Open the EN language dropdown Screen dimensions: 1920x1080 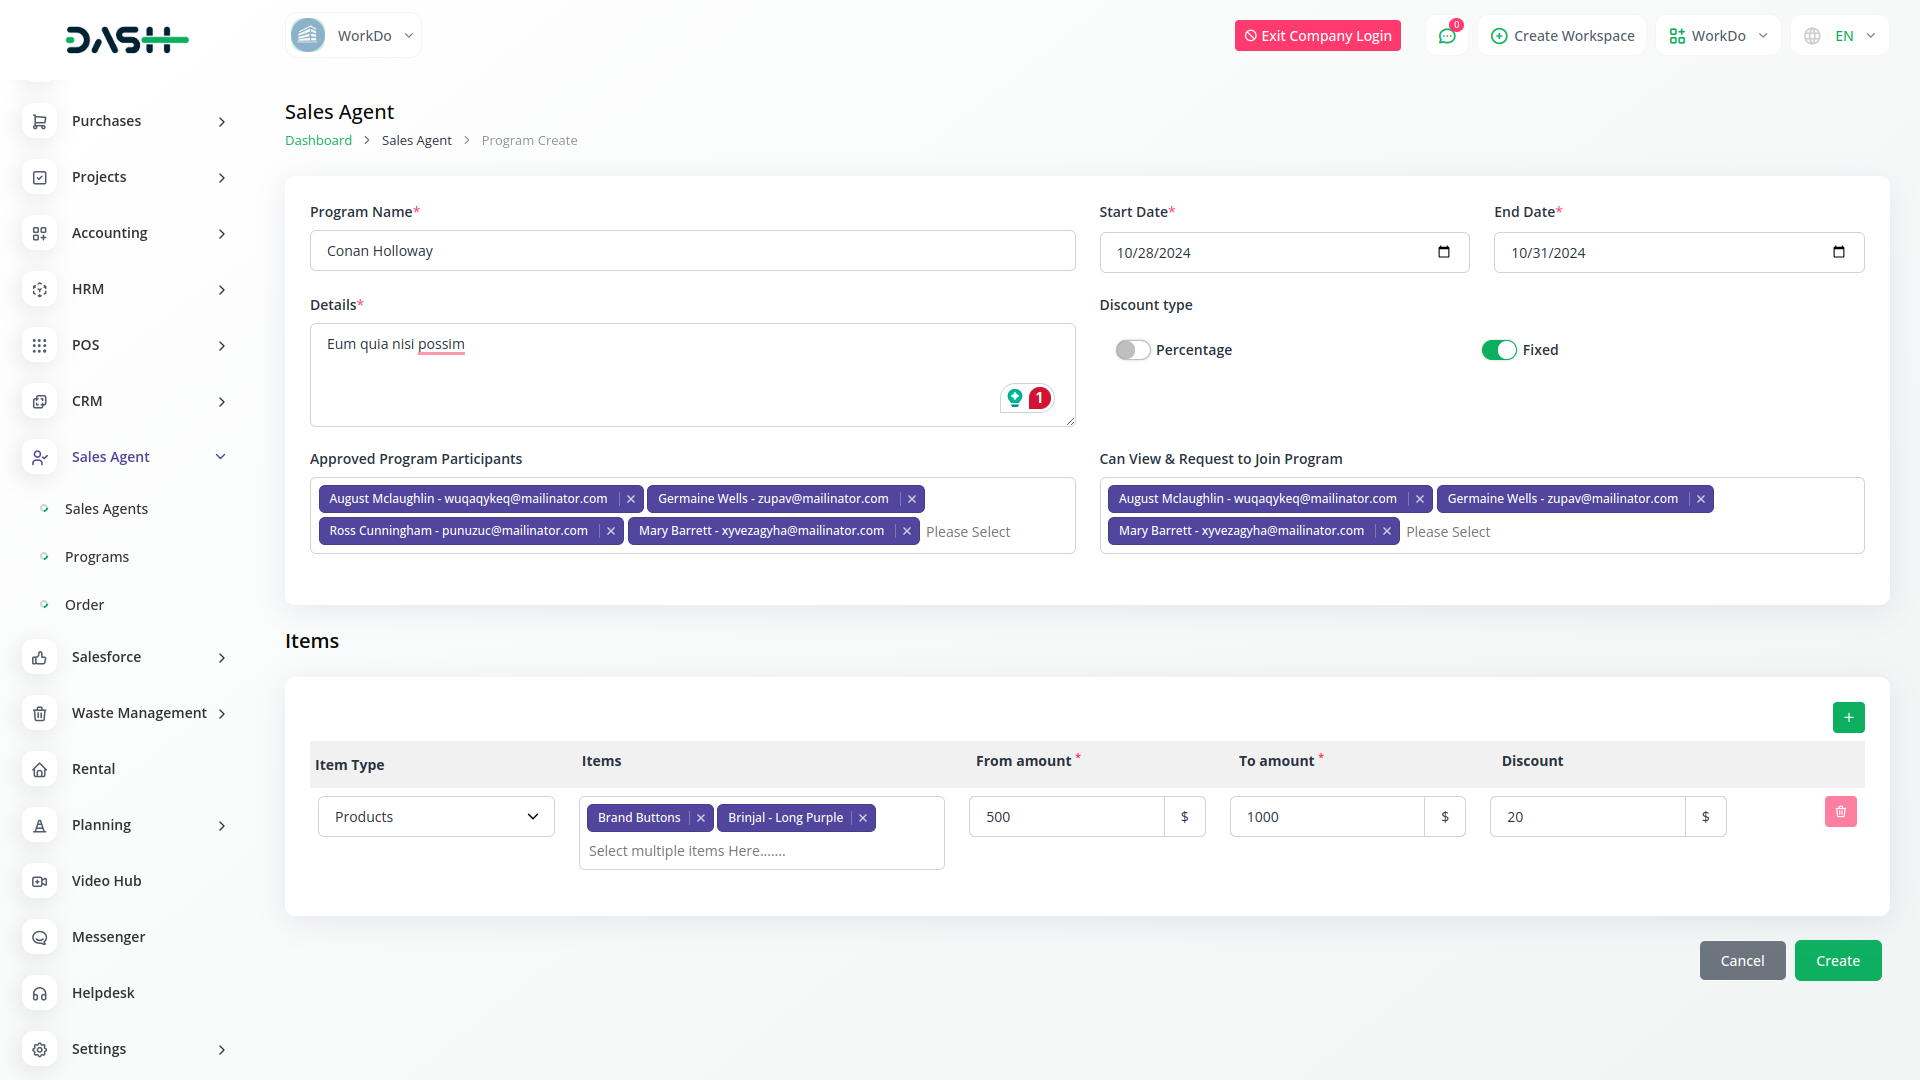1841,36
